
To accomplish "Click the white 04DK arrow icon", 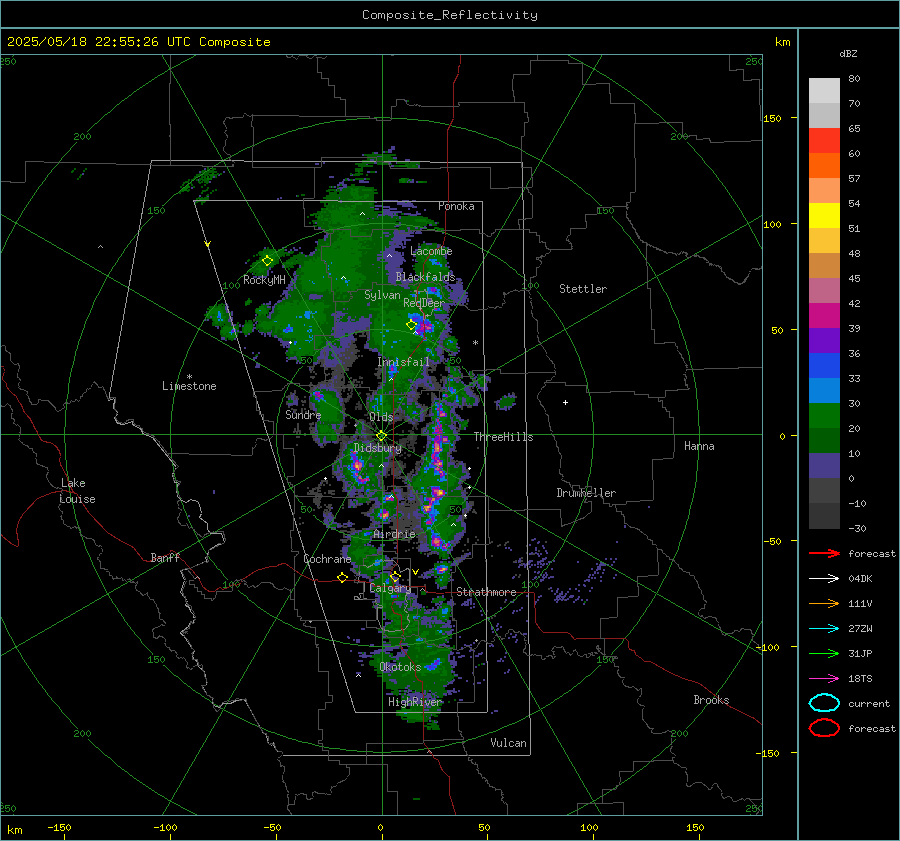I will (x=824, y=579).
